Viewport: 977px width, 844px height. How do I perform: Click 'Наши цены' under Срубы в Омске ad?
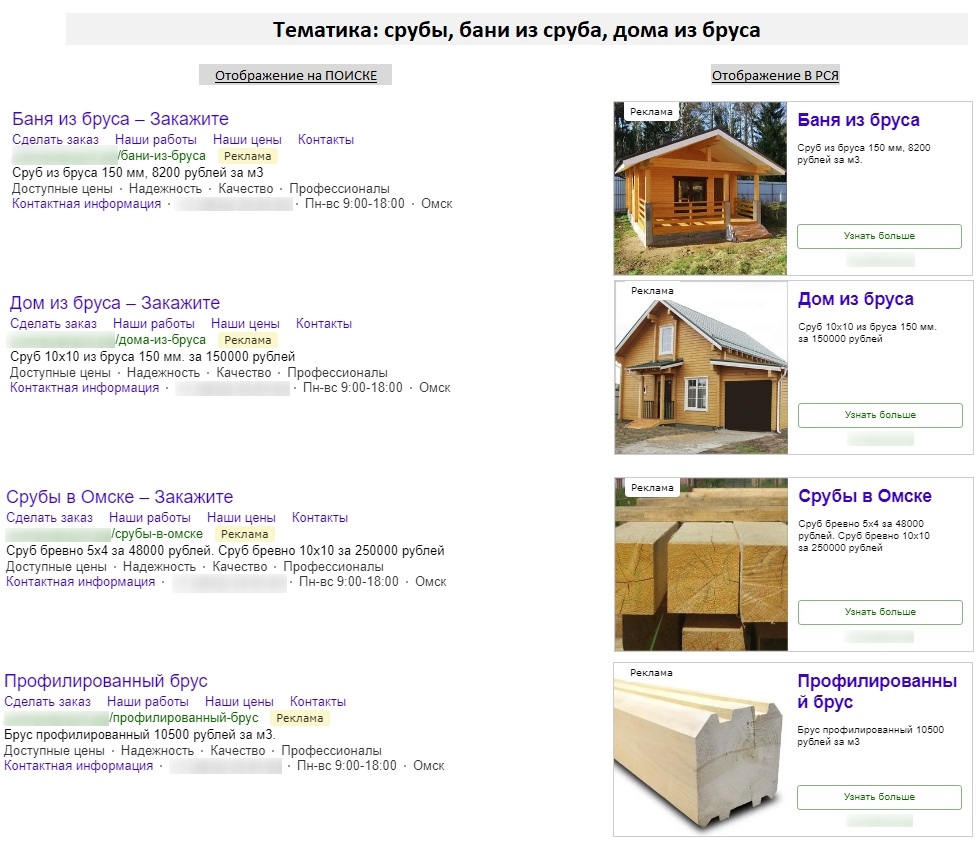coord(241,518)
